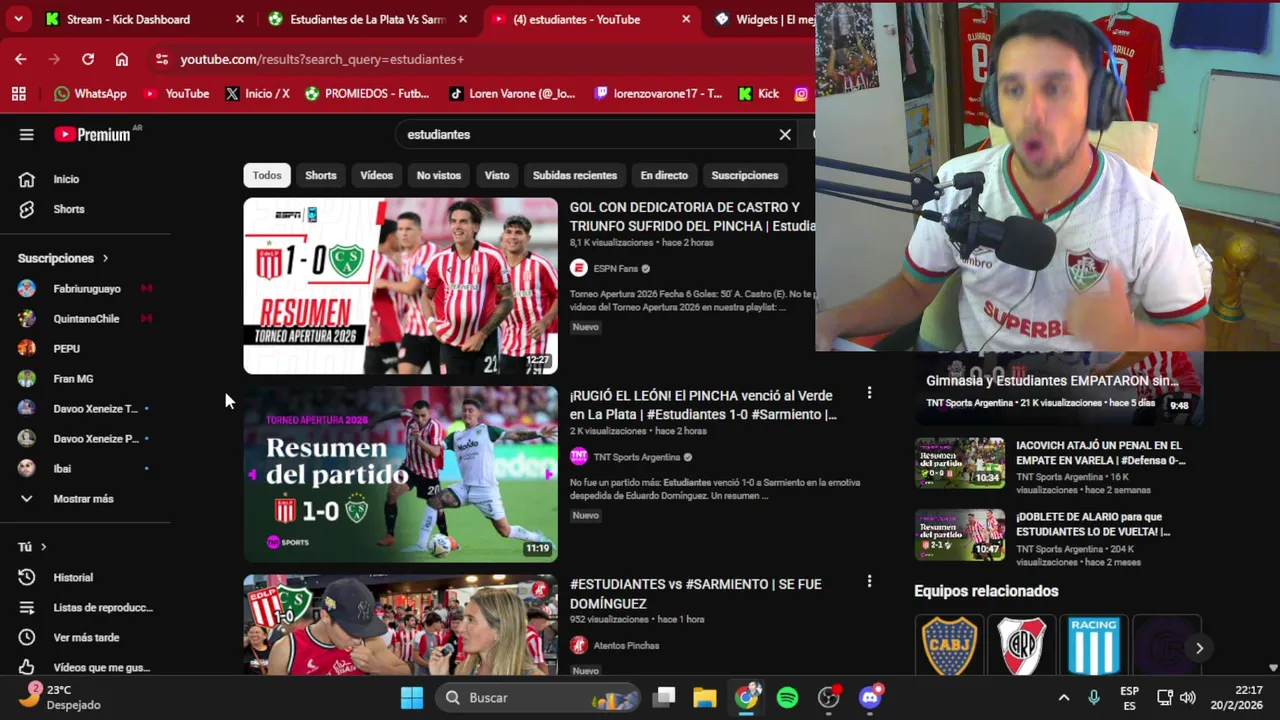Open the Instagram bookmark icon

point(801,93)
